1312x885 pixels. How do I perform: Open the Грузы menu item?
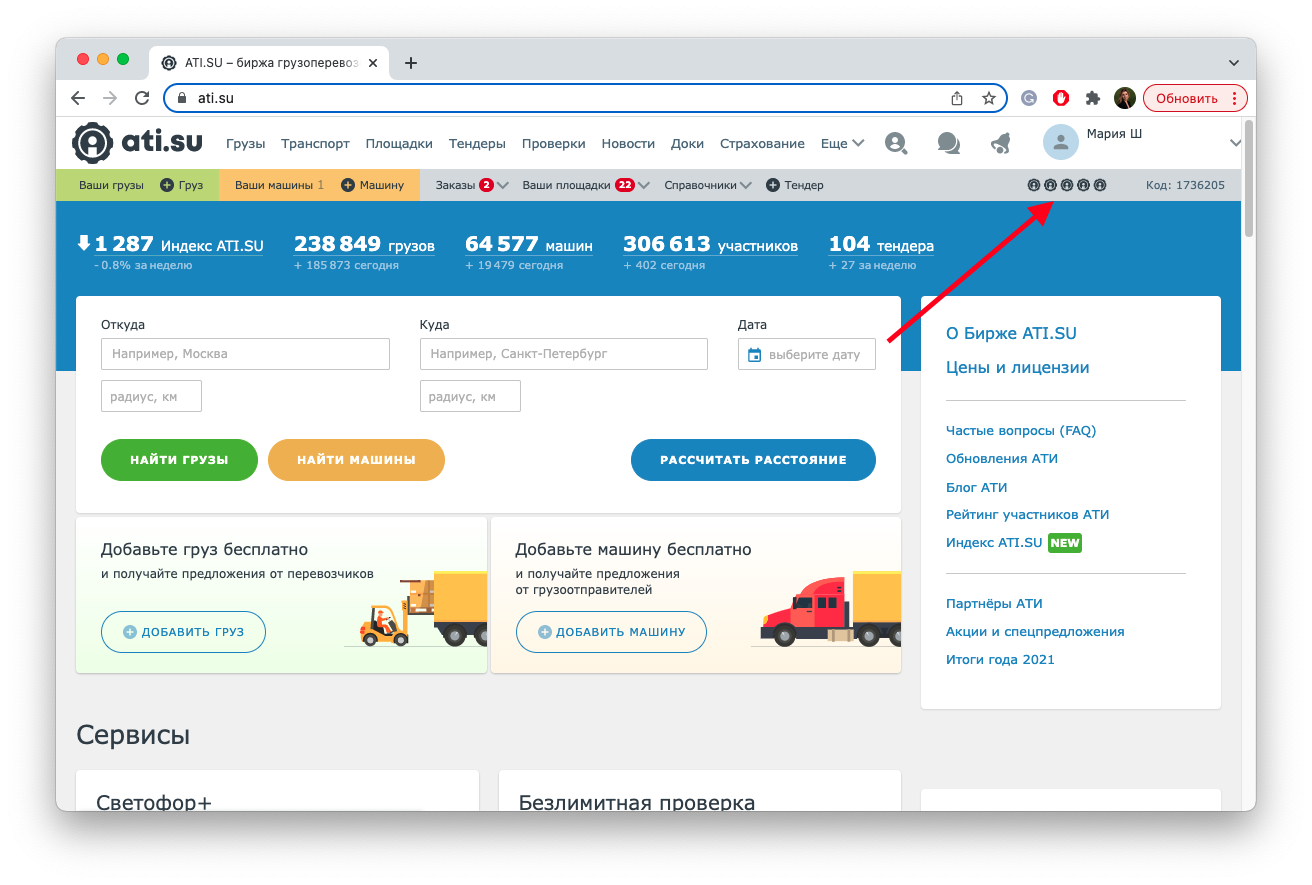tap(246, 144)
